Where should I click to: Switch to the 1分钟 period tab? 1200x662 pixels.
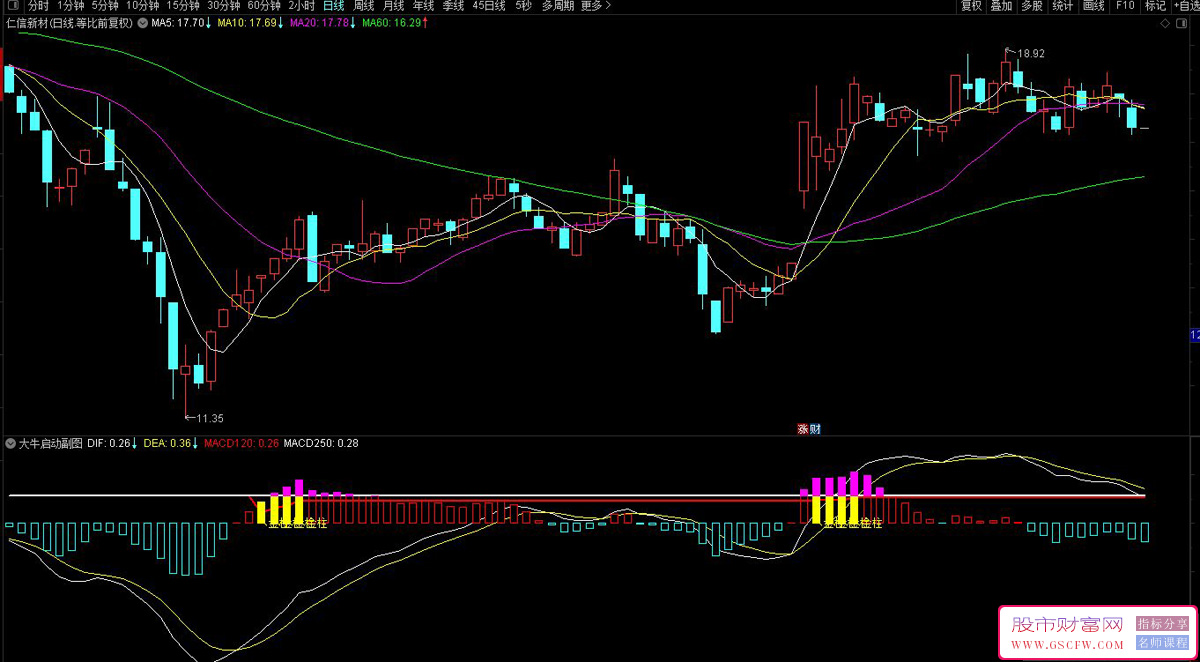click(x=72, y=6)
